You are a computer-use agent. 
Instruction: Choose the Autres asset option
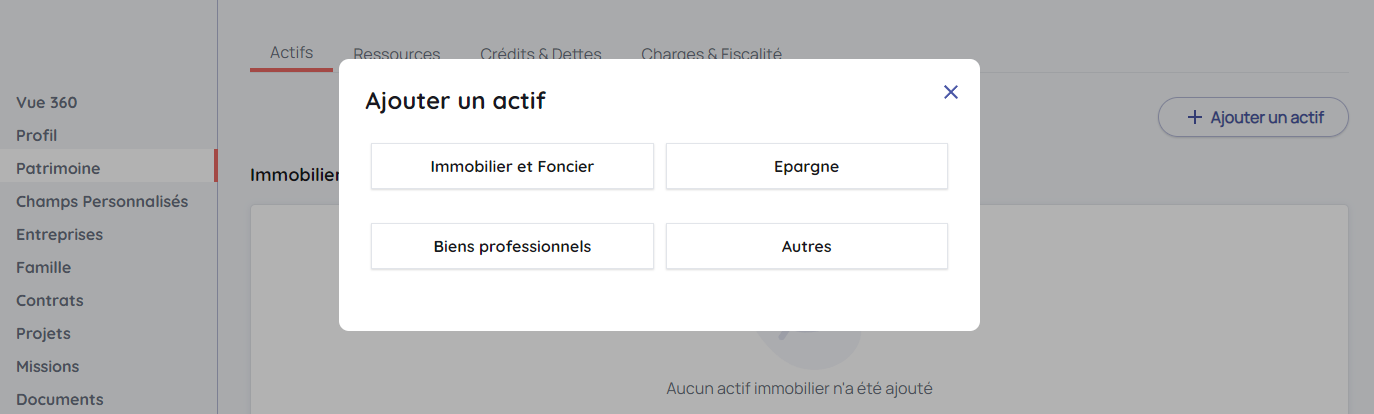(806, 246)
